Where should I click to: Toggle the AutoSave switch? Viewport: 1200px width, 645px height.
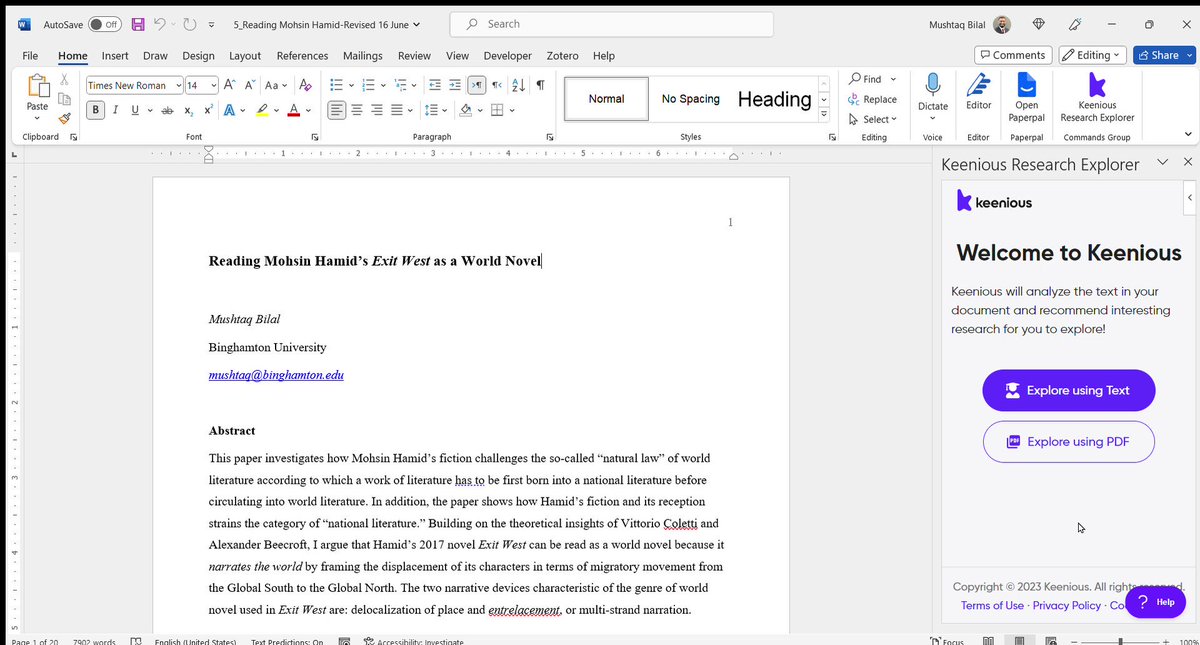[104, 24]
